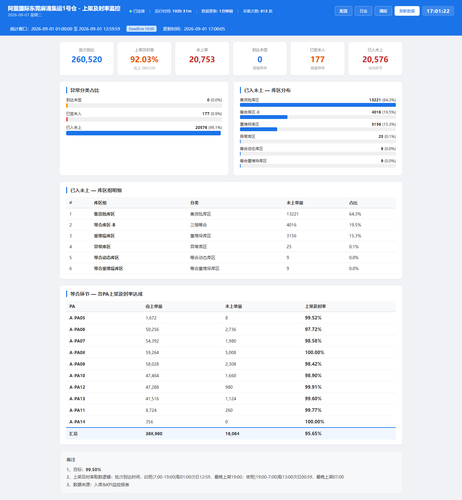Click 1,672 in the A-PA05 row
This screenshot has width=462, height=500.
151,318
